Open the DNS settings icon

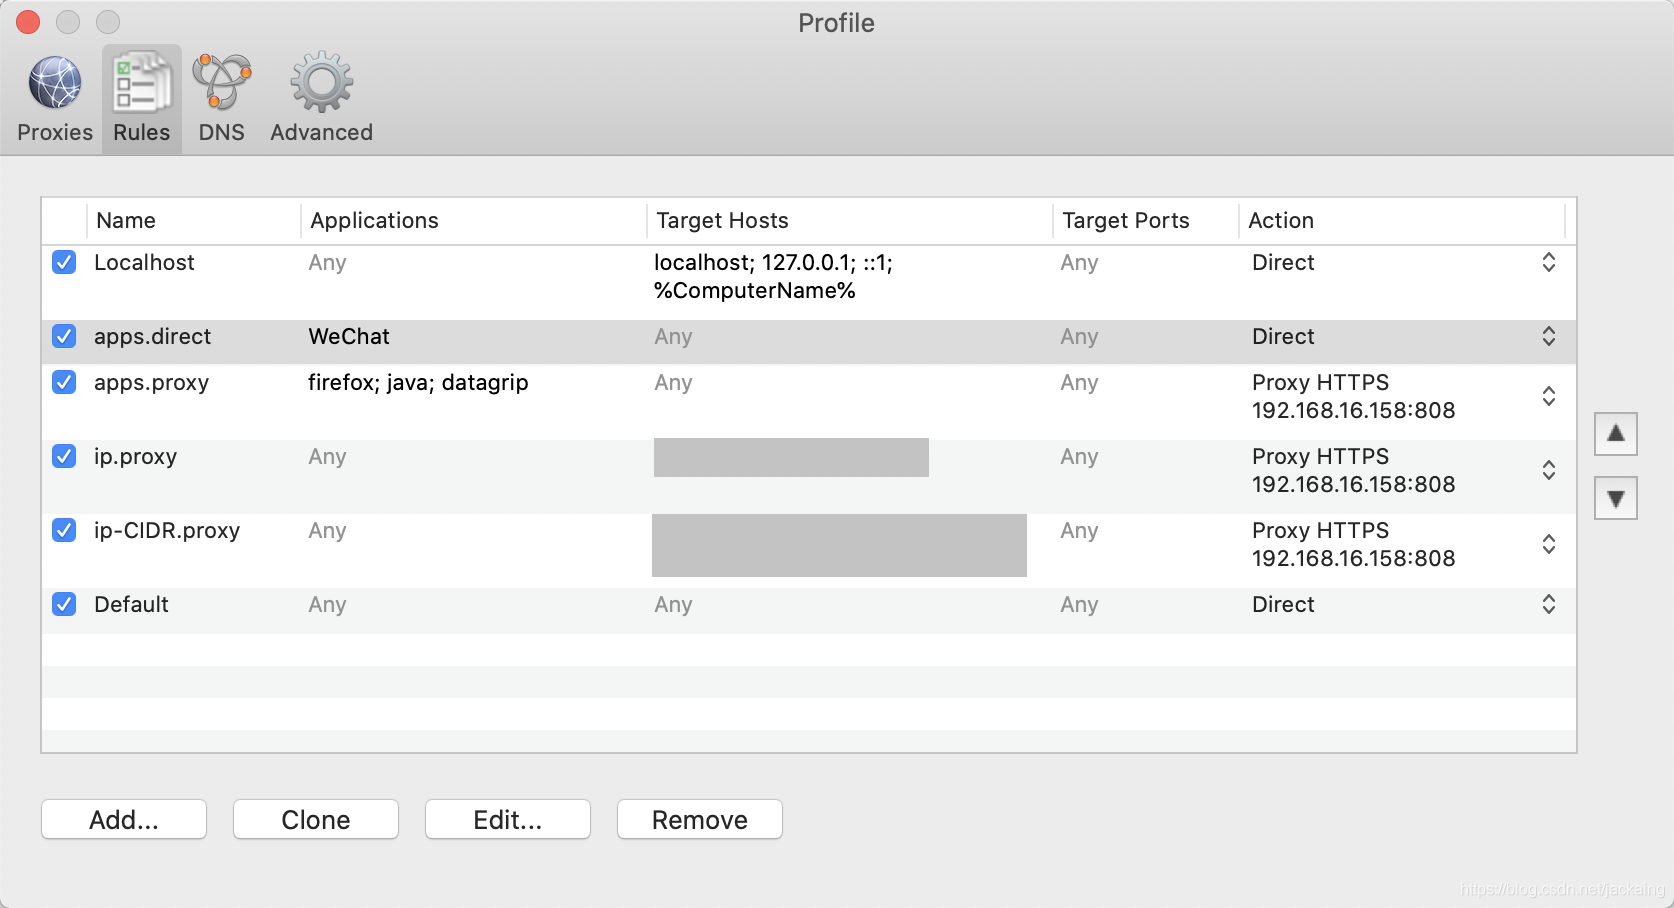(222, 83)
